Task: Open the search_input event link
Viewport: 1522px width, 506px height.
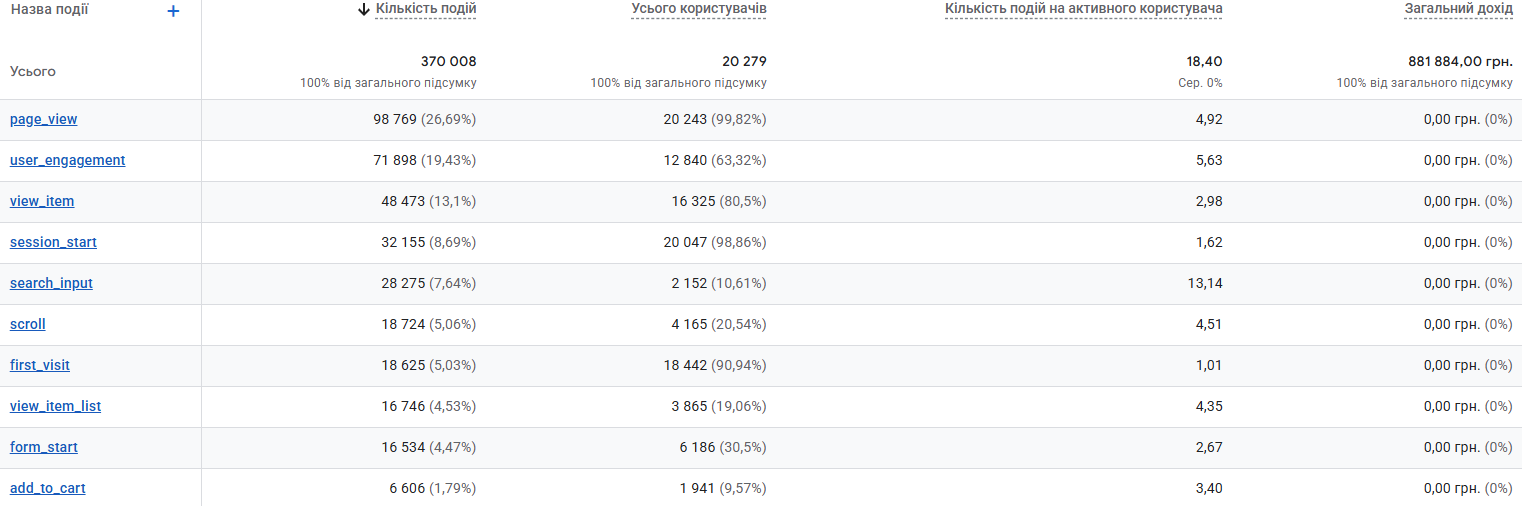Action: click(x=51, y=283)
